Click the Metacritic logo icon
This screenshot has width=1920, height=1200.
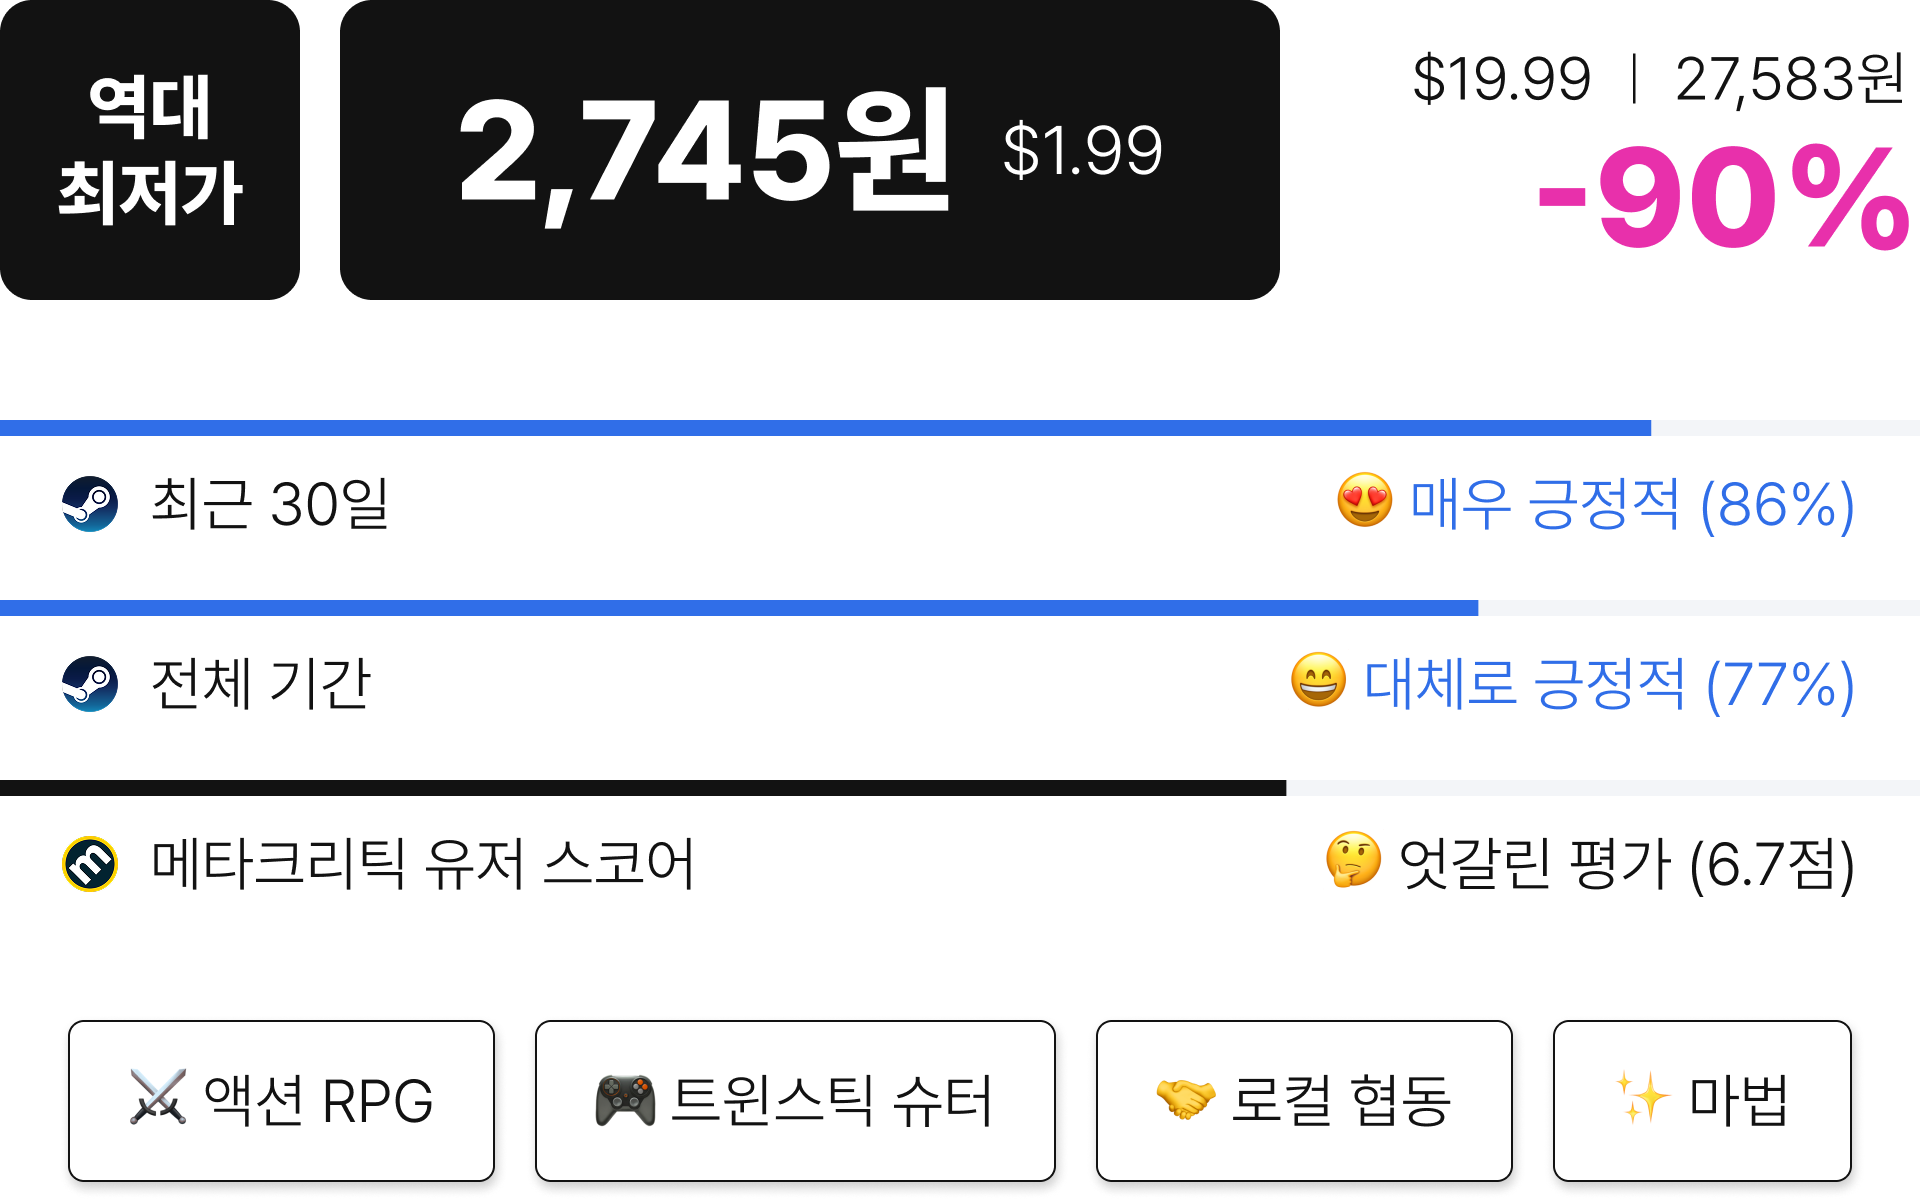(90, 864)
